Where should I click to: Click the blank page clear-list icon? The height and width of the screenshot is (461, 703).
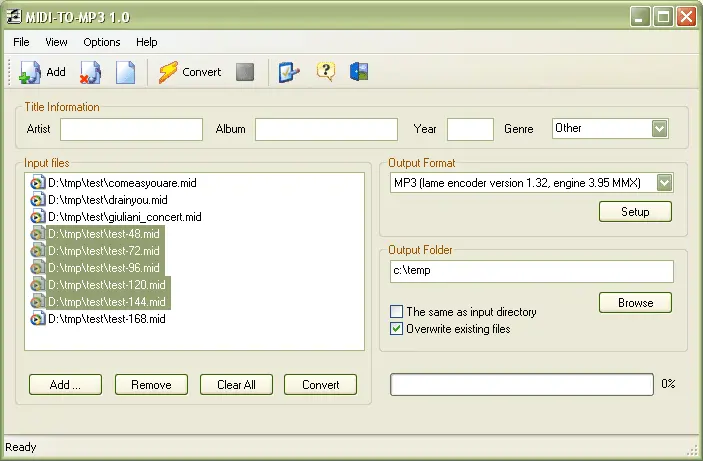[125, 72]
